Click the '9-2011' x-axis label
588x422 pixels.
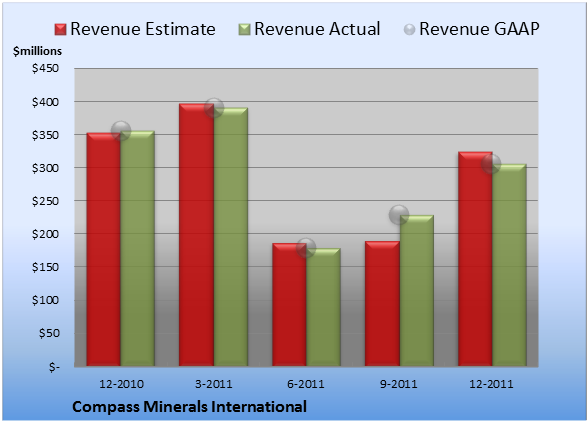point(399,384)
